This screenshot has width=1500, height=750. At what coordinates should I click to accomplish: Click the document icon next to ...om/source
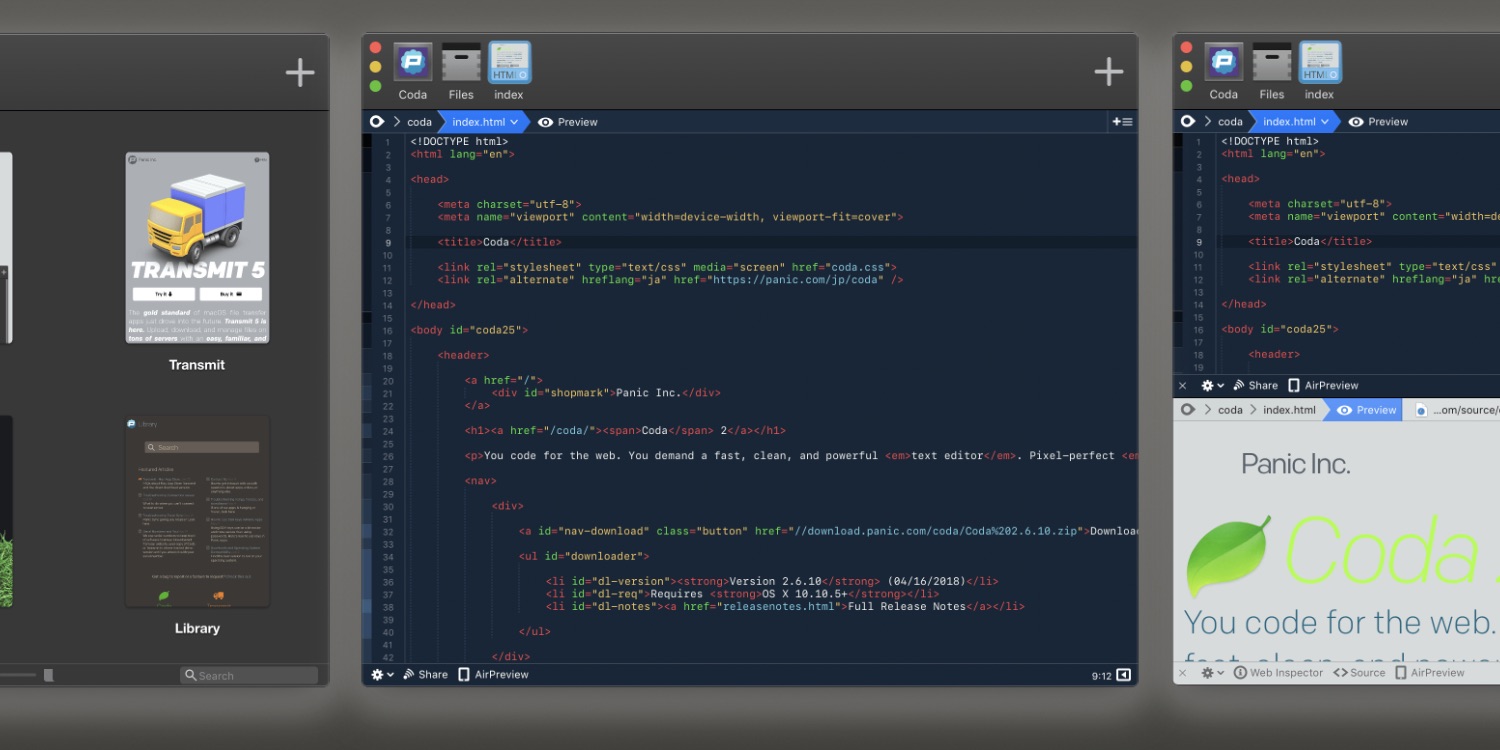click(1421, 410)
